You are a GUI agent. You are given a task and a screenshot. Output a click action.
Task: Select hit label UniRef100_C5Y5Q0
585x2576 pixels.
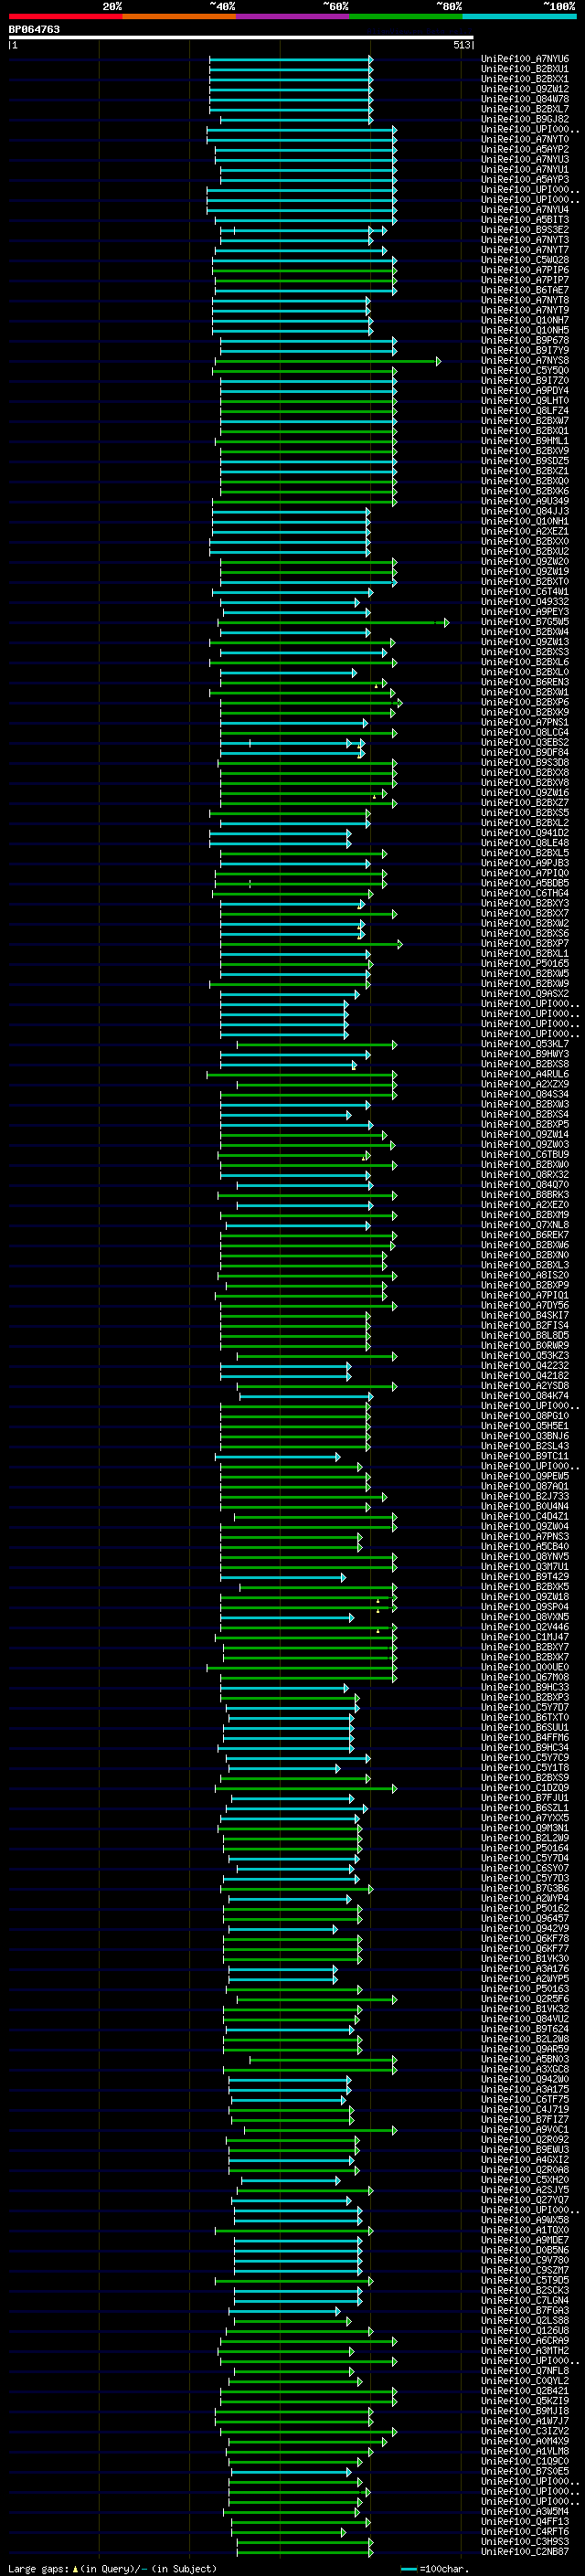point(525,371)
